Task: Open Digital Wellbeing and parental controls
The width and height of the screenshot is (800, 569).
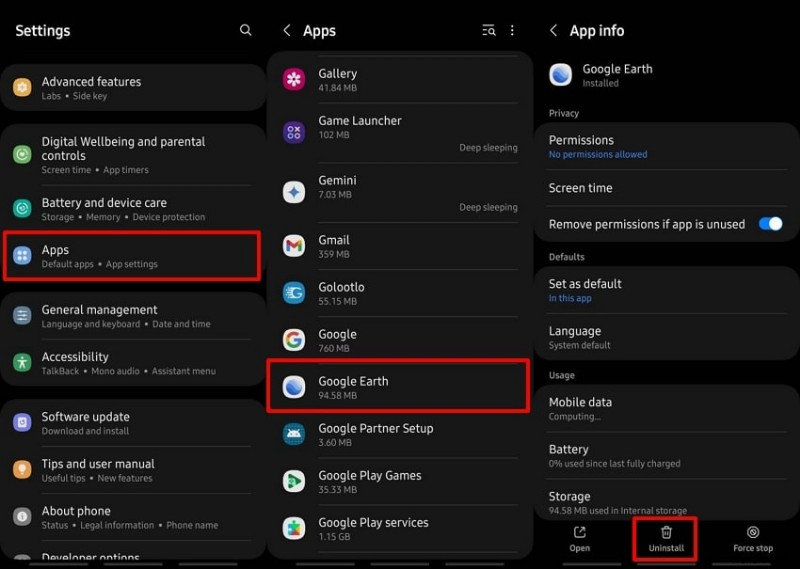Action: pos(133,155)
